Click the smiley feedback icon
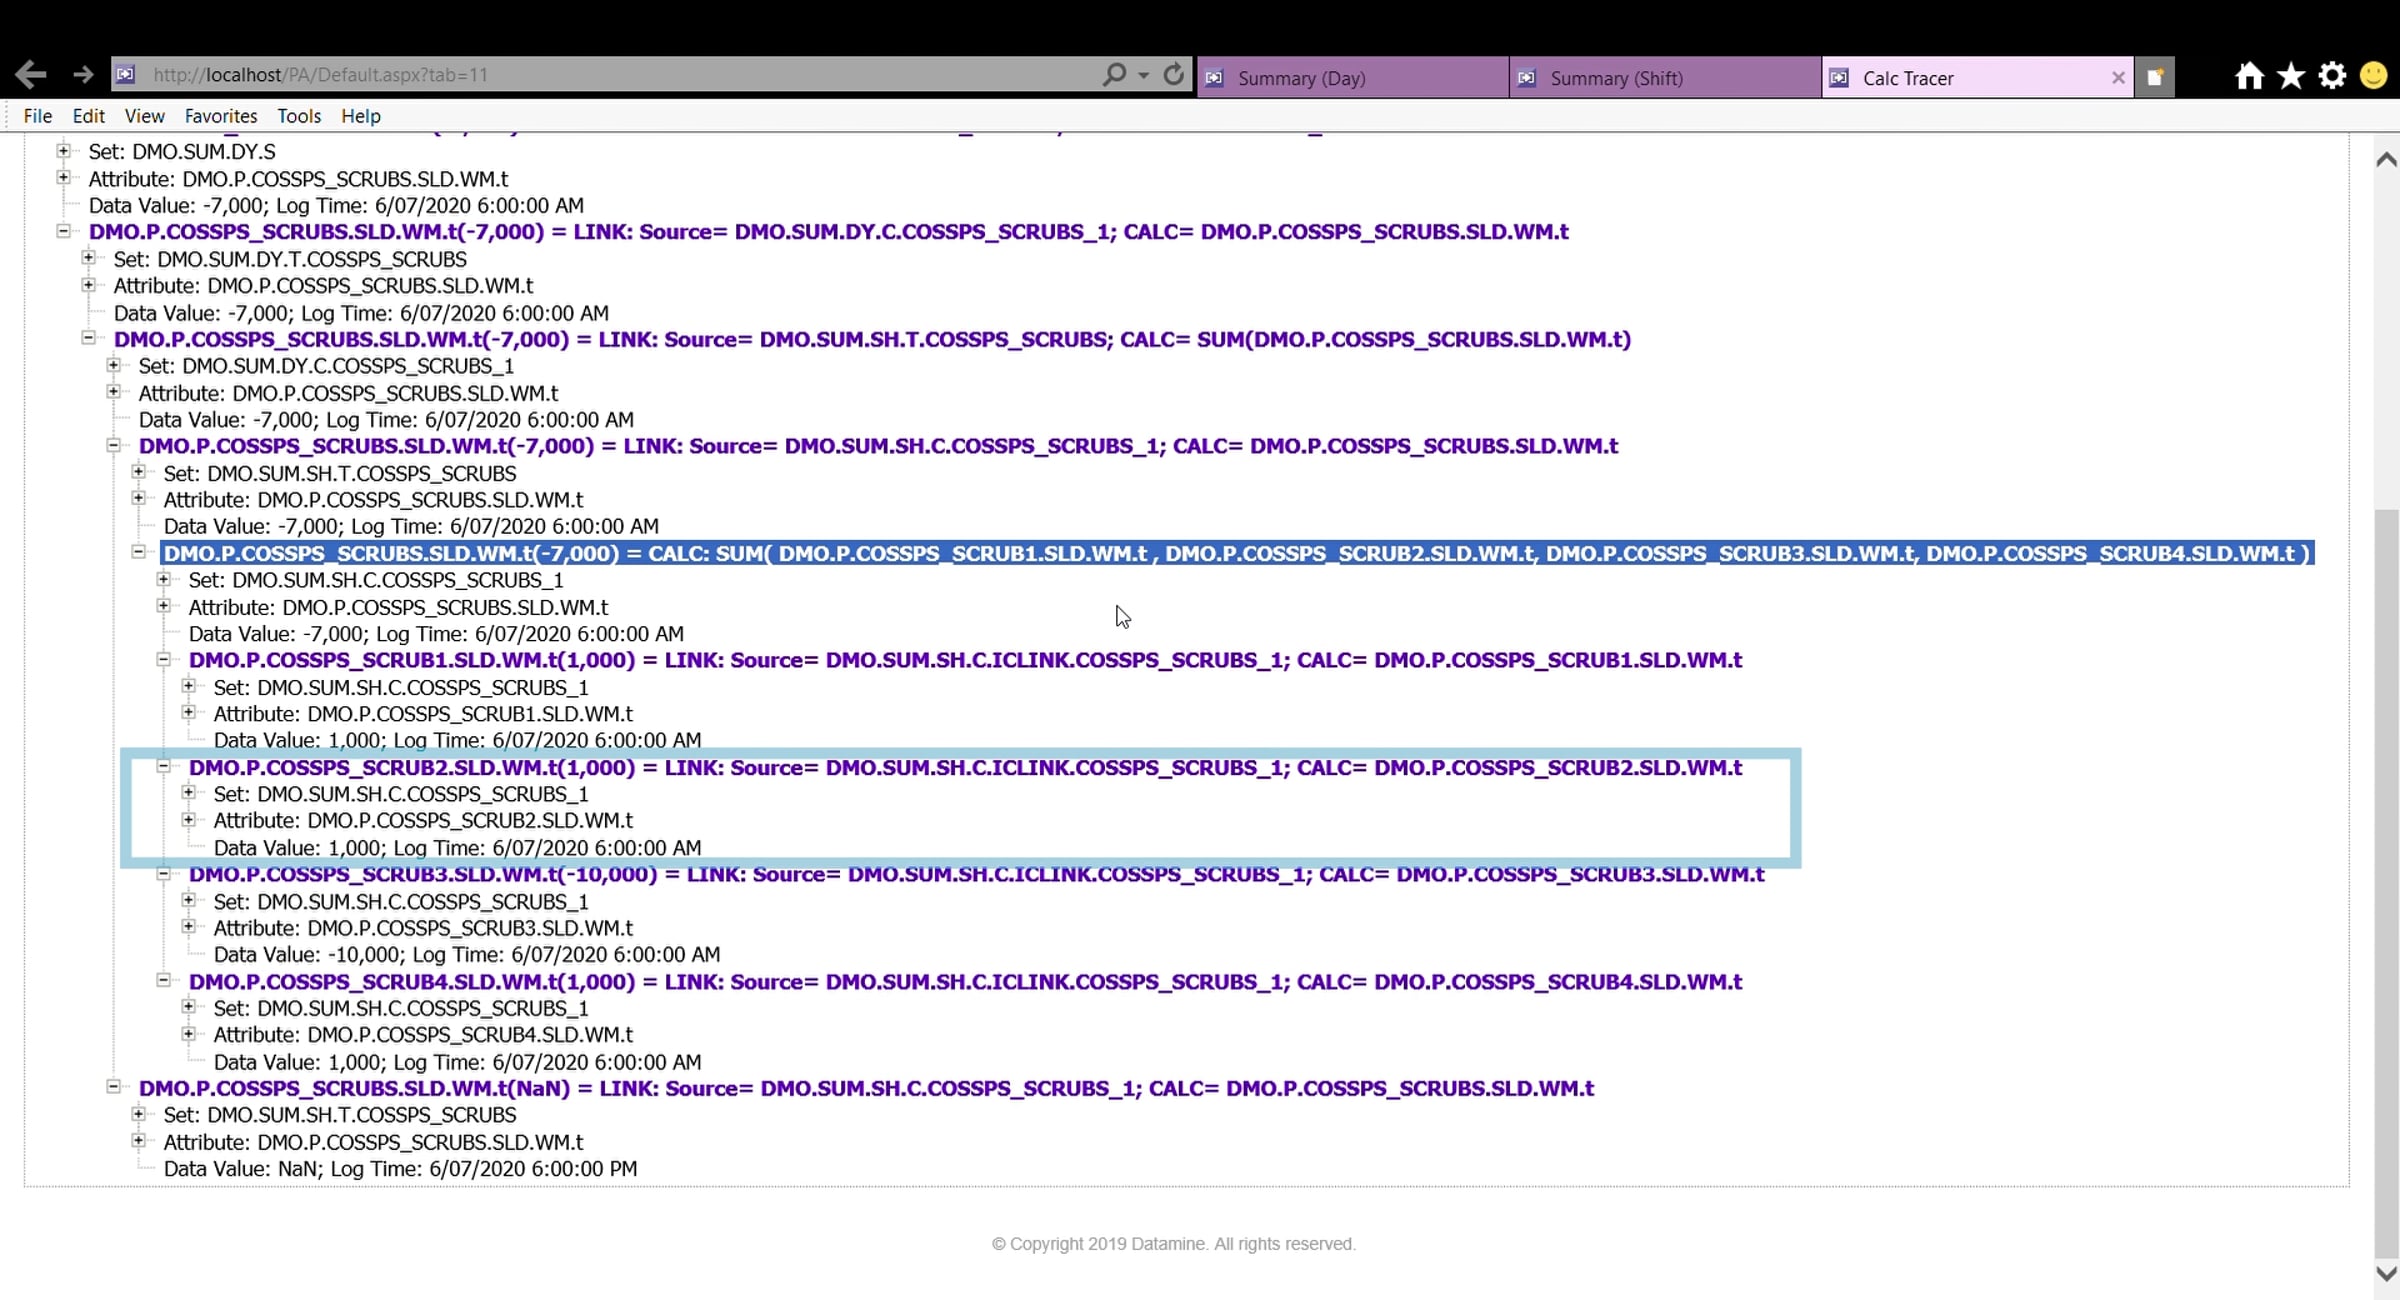2400x1300 pixels. [2373, 76]
